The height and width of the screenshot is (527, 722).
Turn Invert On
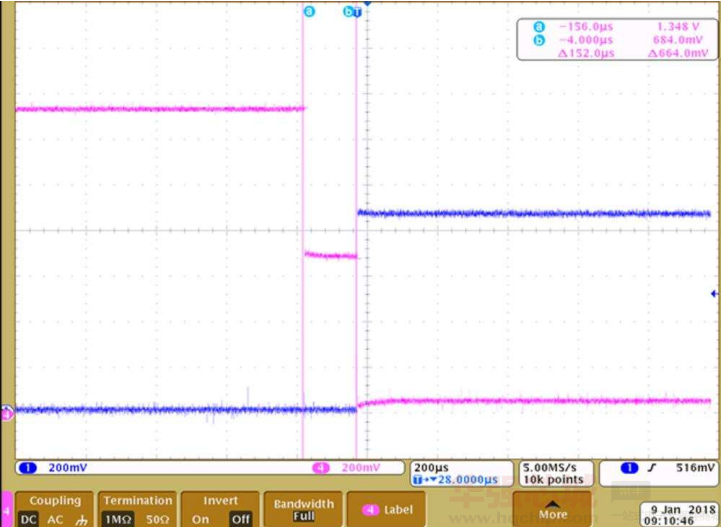coord(201,519)
